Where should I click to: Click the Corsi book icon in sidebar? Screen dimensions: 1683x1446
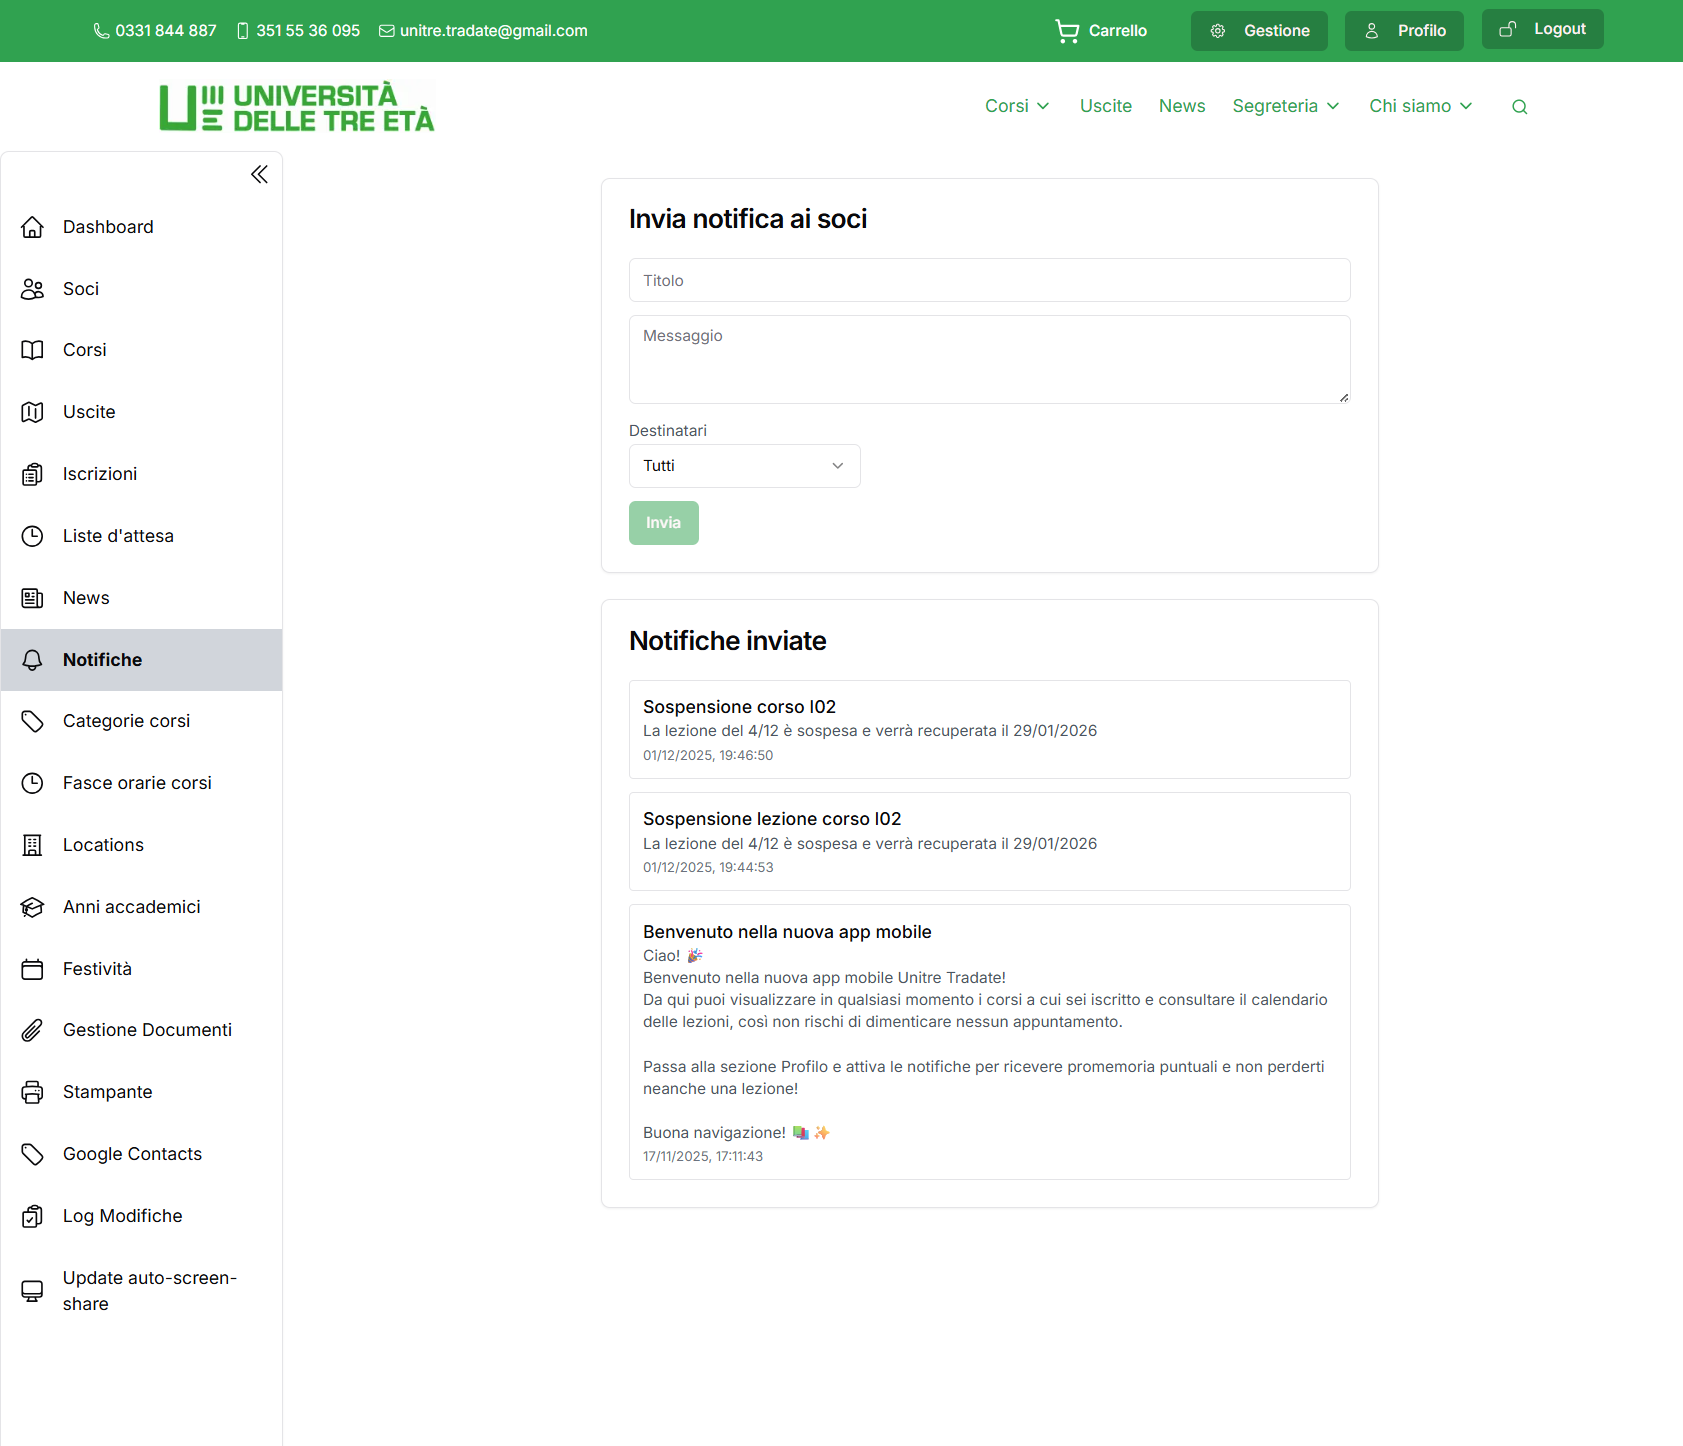click(33, 350)
